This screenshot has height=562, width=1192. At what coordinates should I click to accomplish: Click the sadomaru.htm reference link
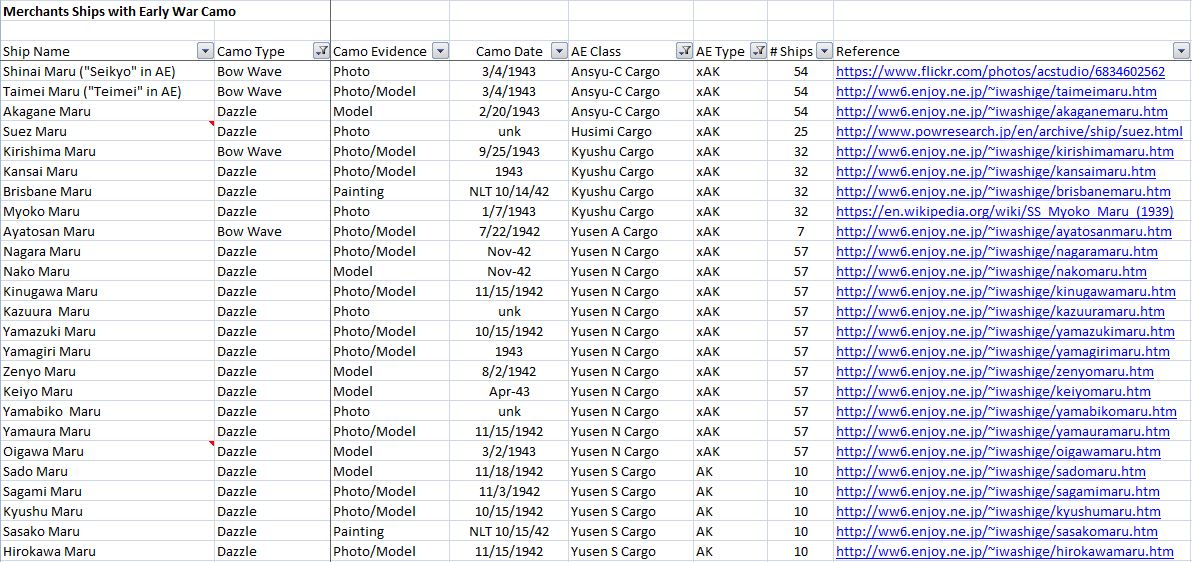coord(990,471)
